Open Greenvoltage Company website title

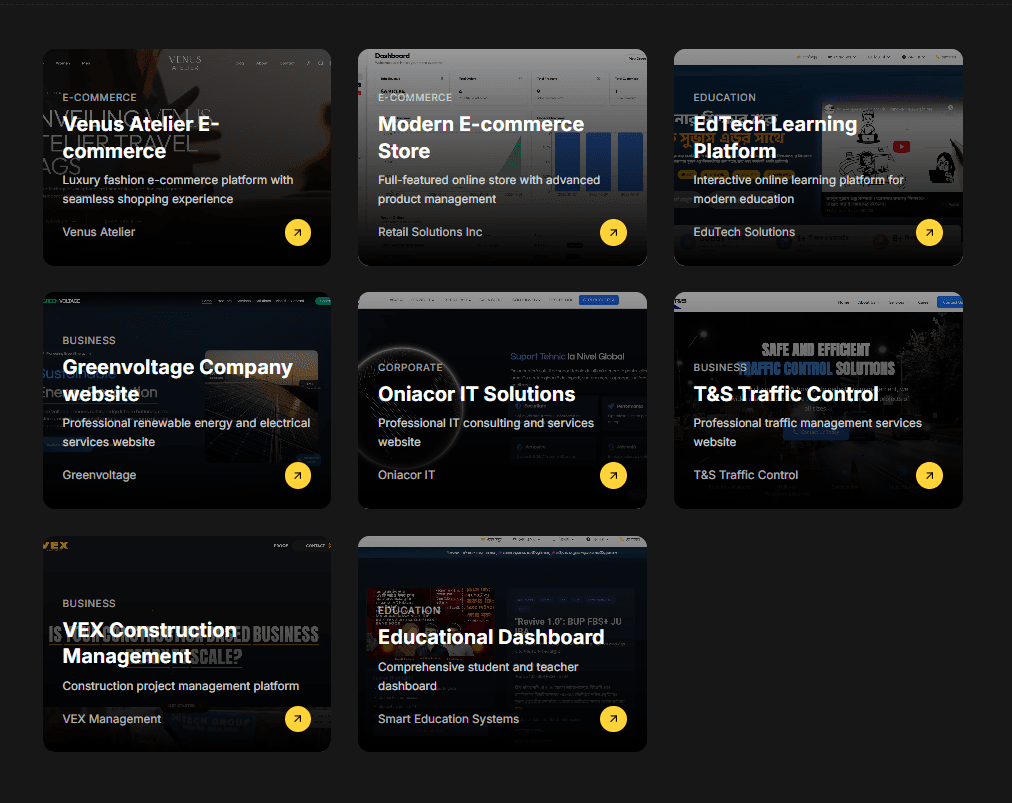click(177, 381)
